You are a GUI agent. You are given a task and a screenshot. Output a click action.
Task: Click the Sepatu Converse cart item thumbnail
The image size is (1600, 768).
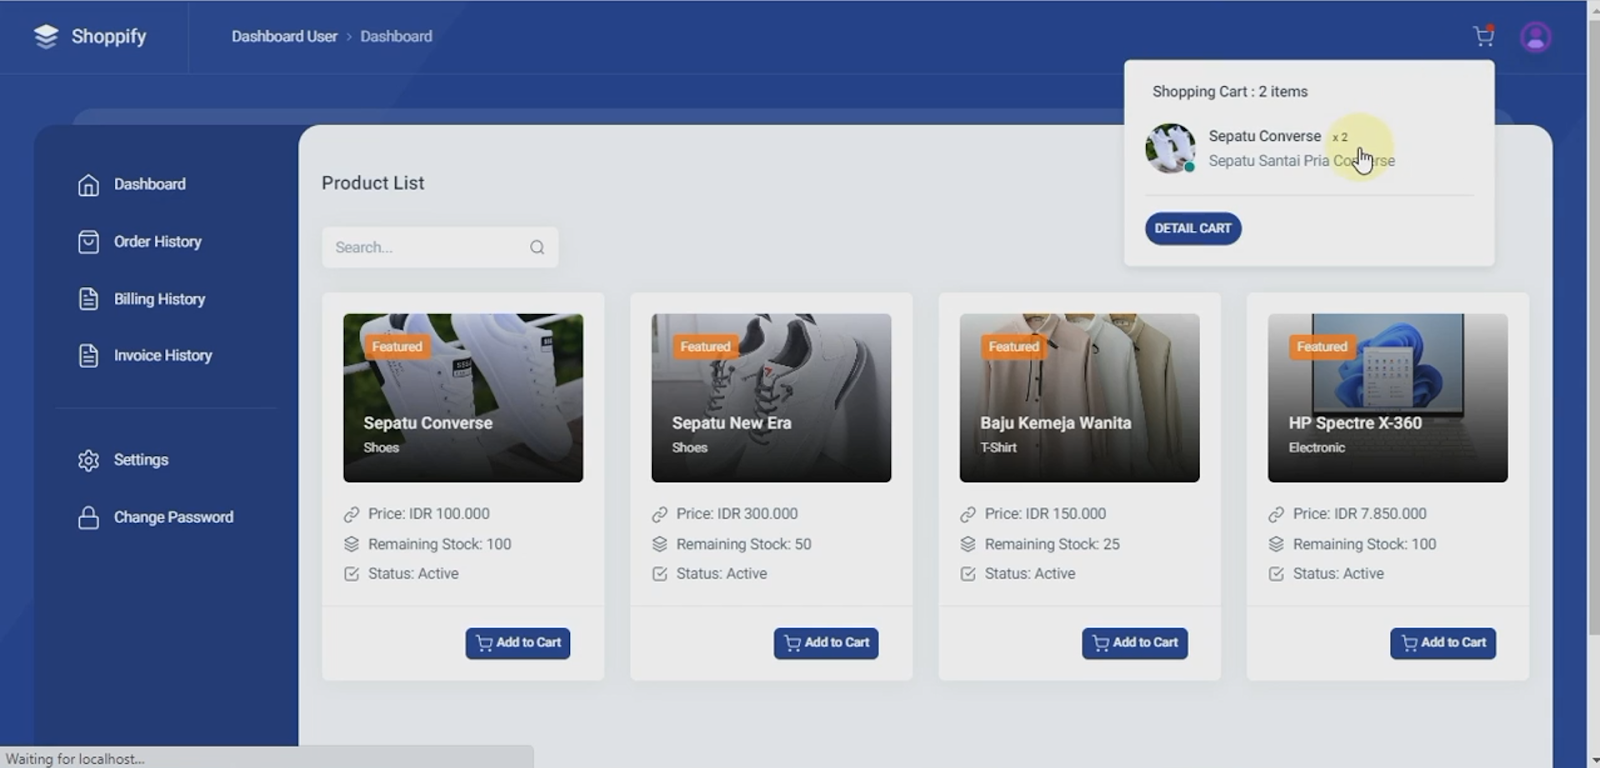pos(1170,148)
